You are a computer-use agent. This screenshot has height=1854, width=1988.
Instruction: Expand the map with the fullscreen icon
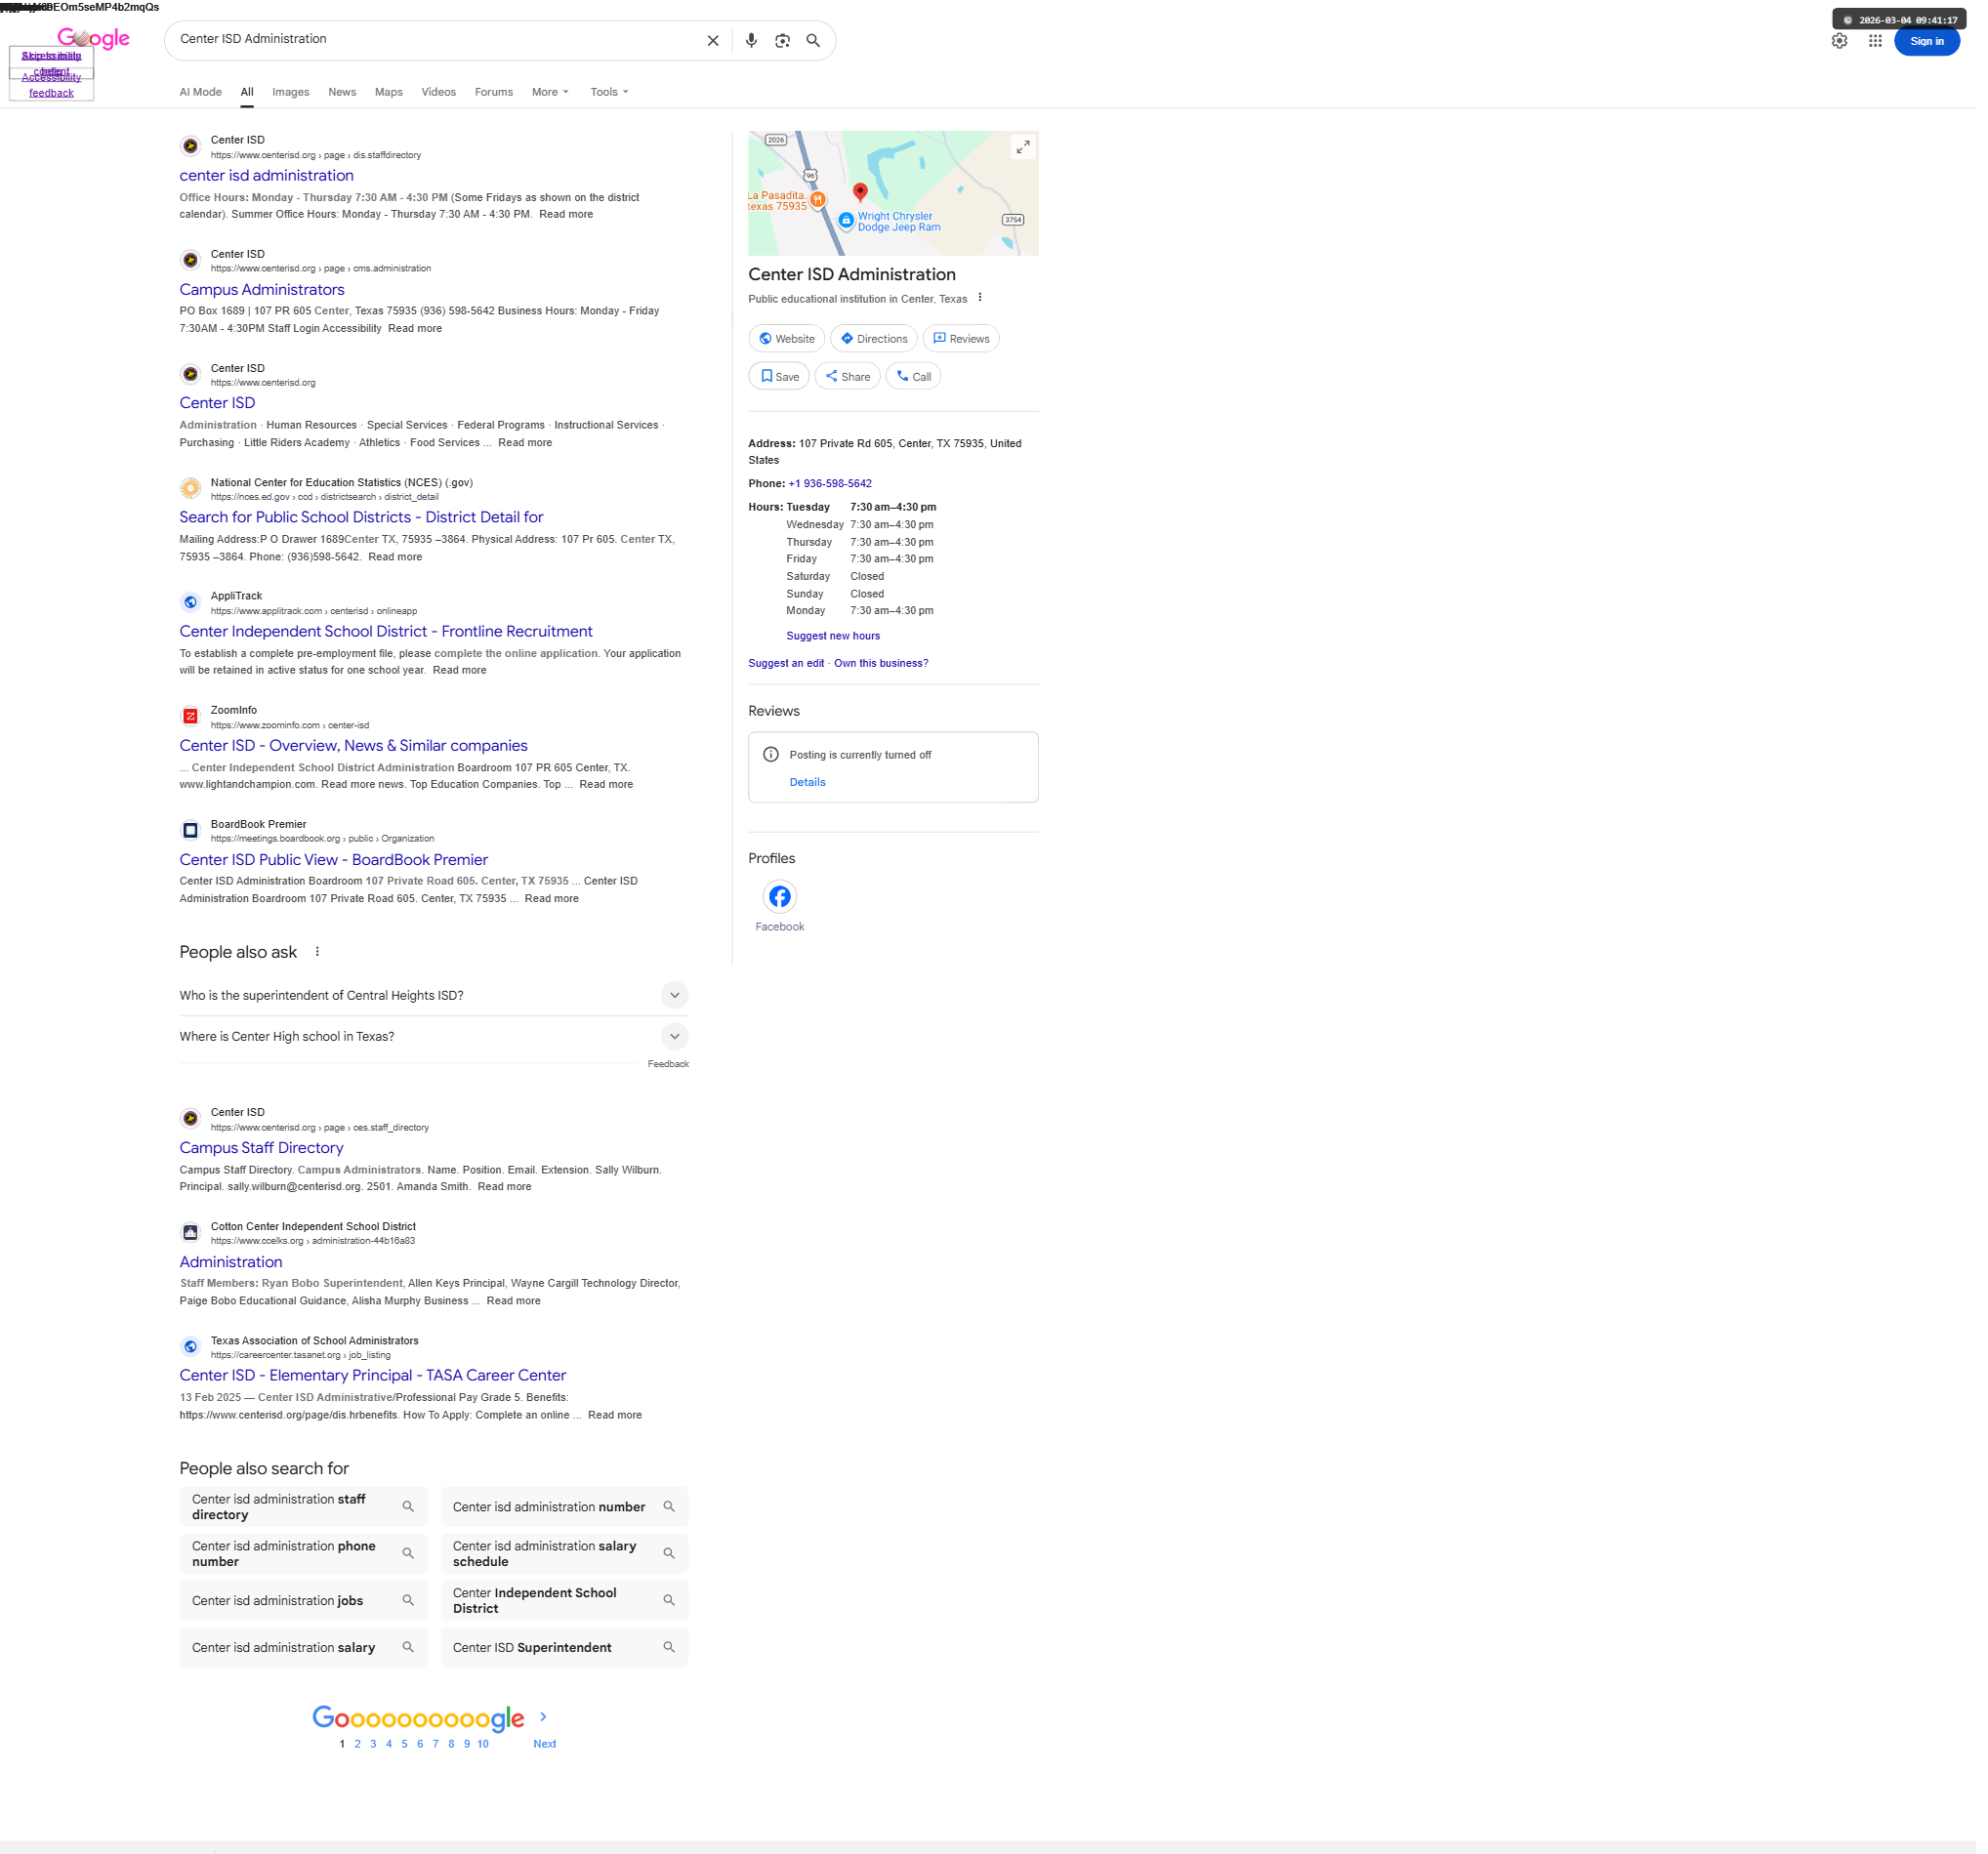coord(1023,147)
